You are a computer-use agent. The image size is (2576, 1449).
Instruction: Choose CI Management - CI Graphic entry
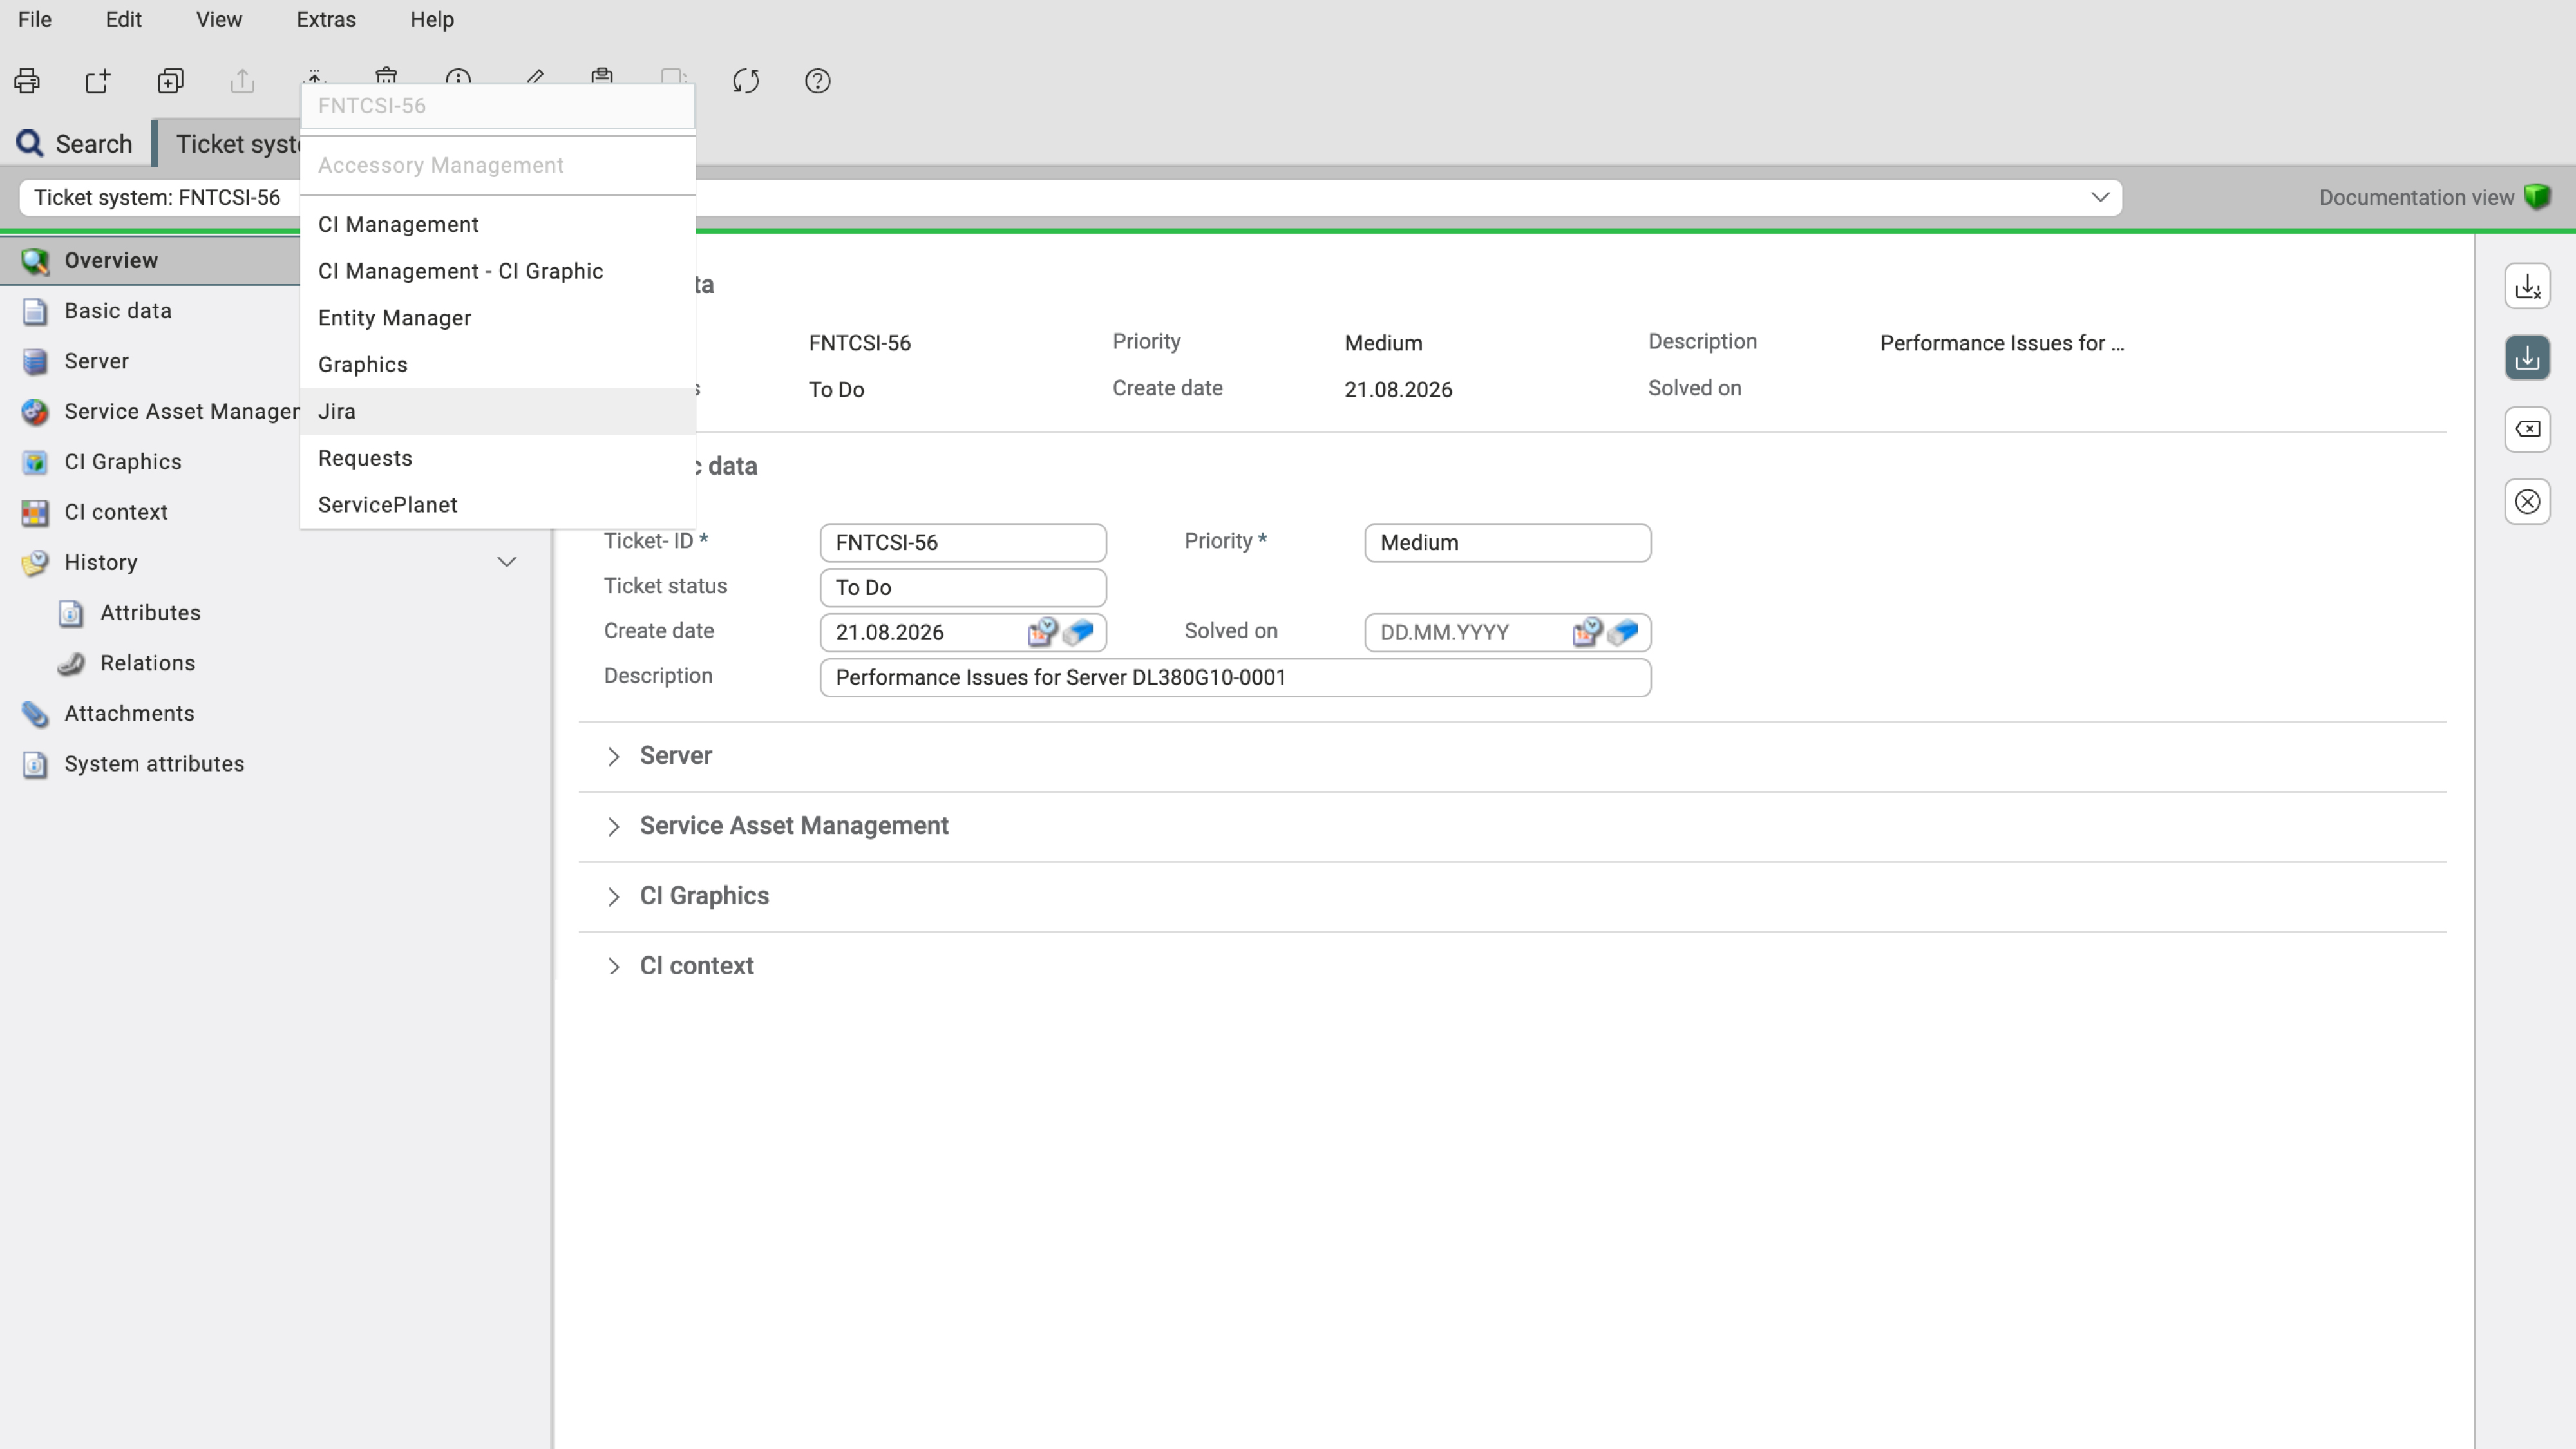click(x=498, y=272)
